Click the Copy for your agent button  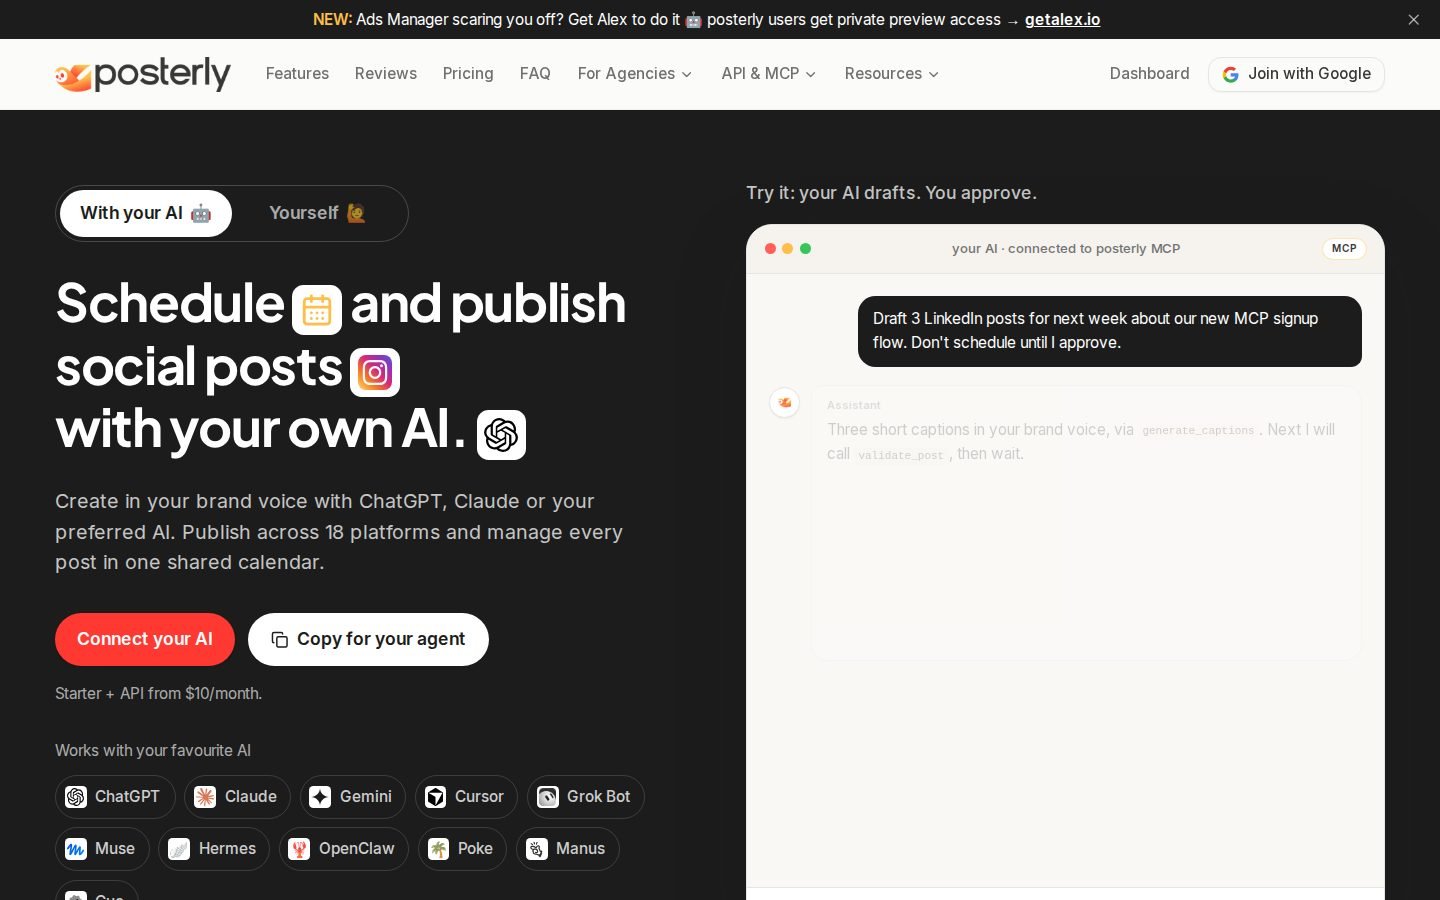click(368, 639)
